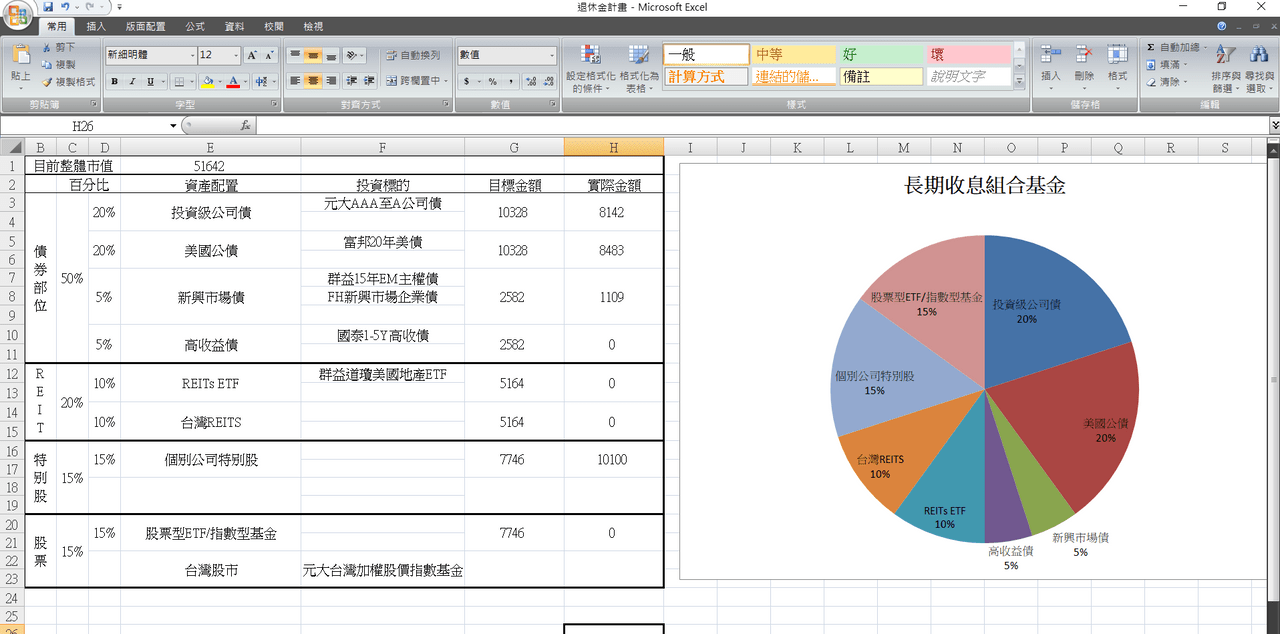
Task: Apply the 計算方式 cell style
Action: pos(706,76)
